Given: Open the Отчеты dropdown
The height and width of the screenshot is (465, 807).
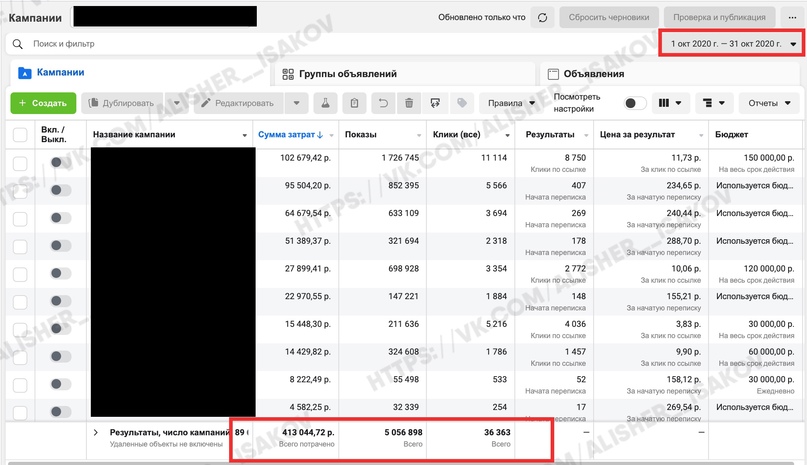Looking at the screenshot, I should [x=769, y=103].
